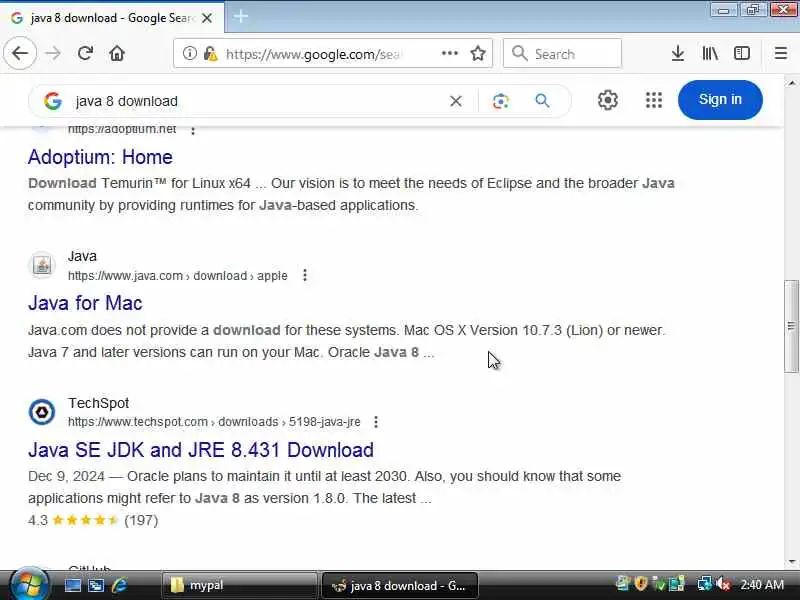This screenshot has height=600, width=800.
Task: Open page actions three-dot menu
Action: [x=449, y=53]
